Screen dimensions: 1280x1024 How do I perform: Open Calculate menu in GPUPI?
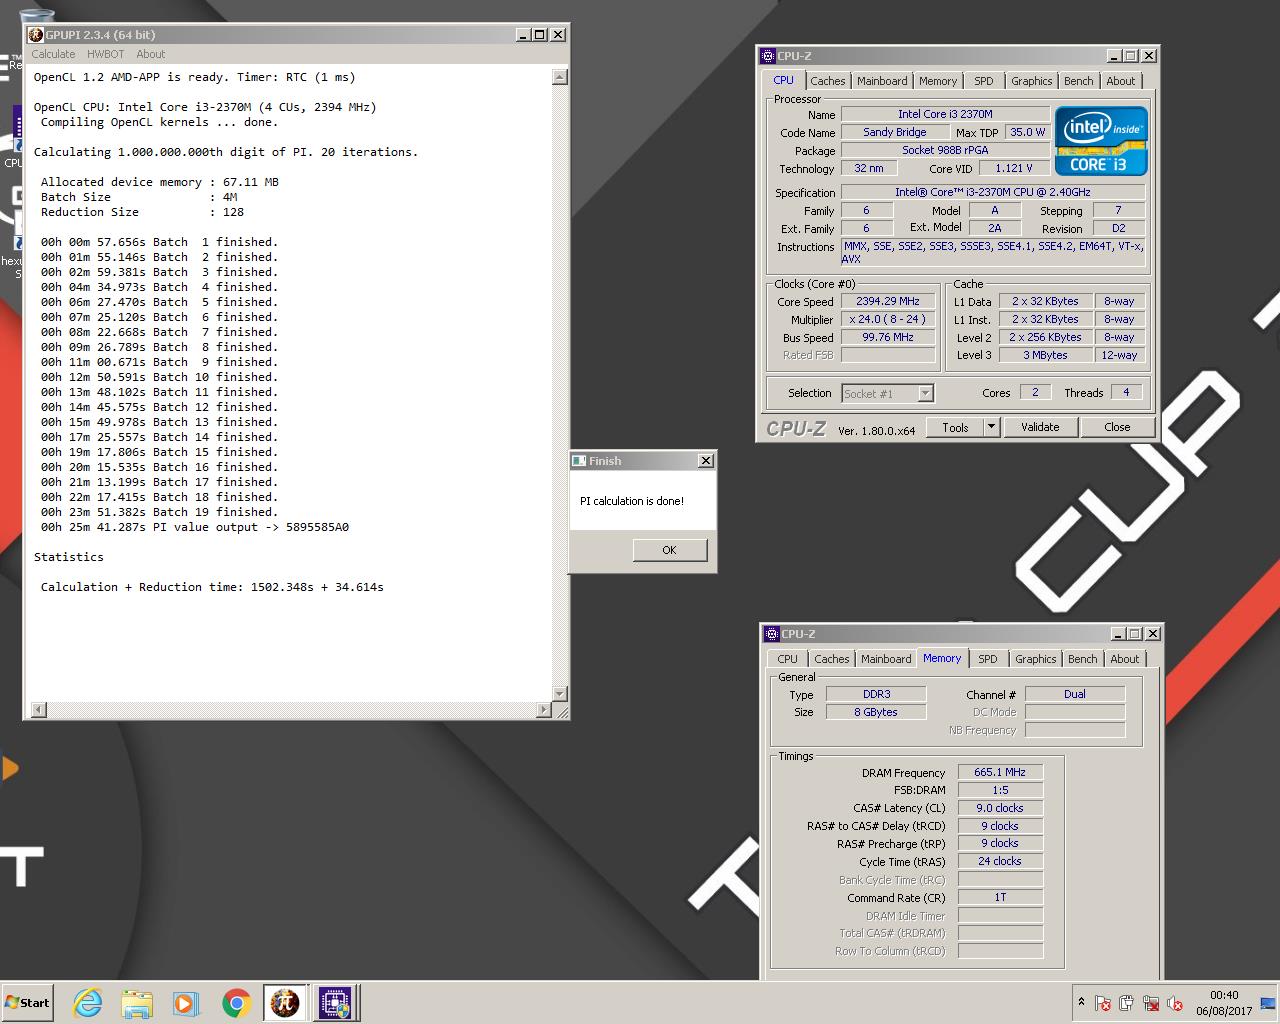53,54
